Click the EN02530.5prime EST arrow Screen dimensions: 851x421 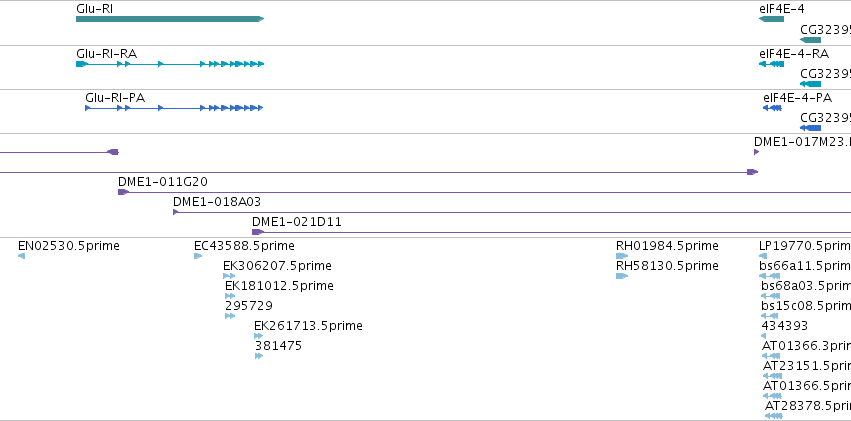[21, 256]
